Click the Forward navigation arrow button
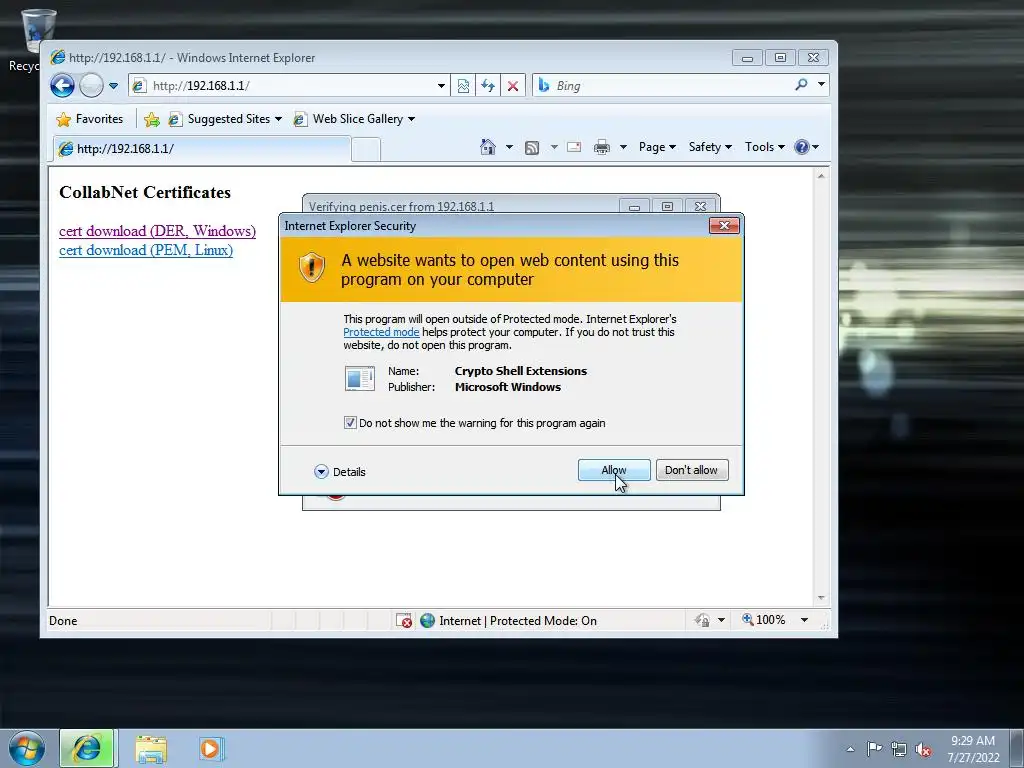The image size is (1024, 768). tap(91, 86)
